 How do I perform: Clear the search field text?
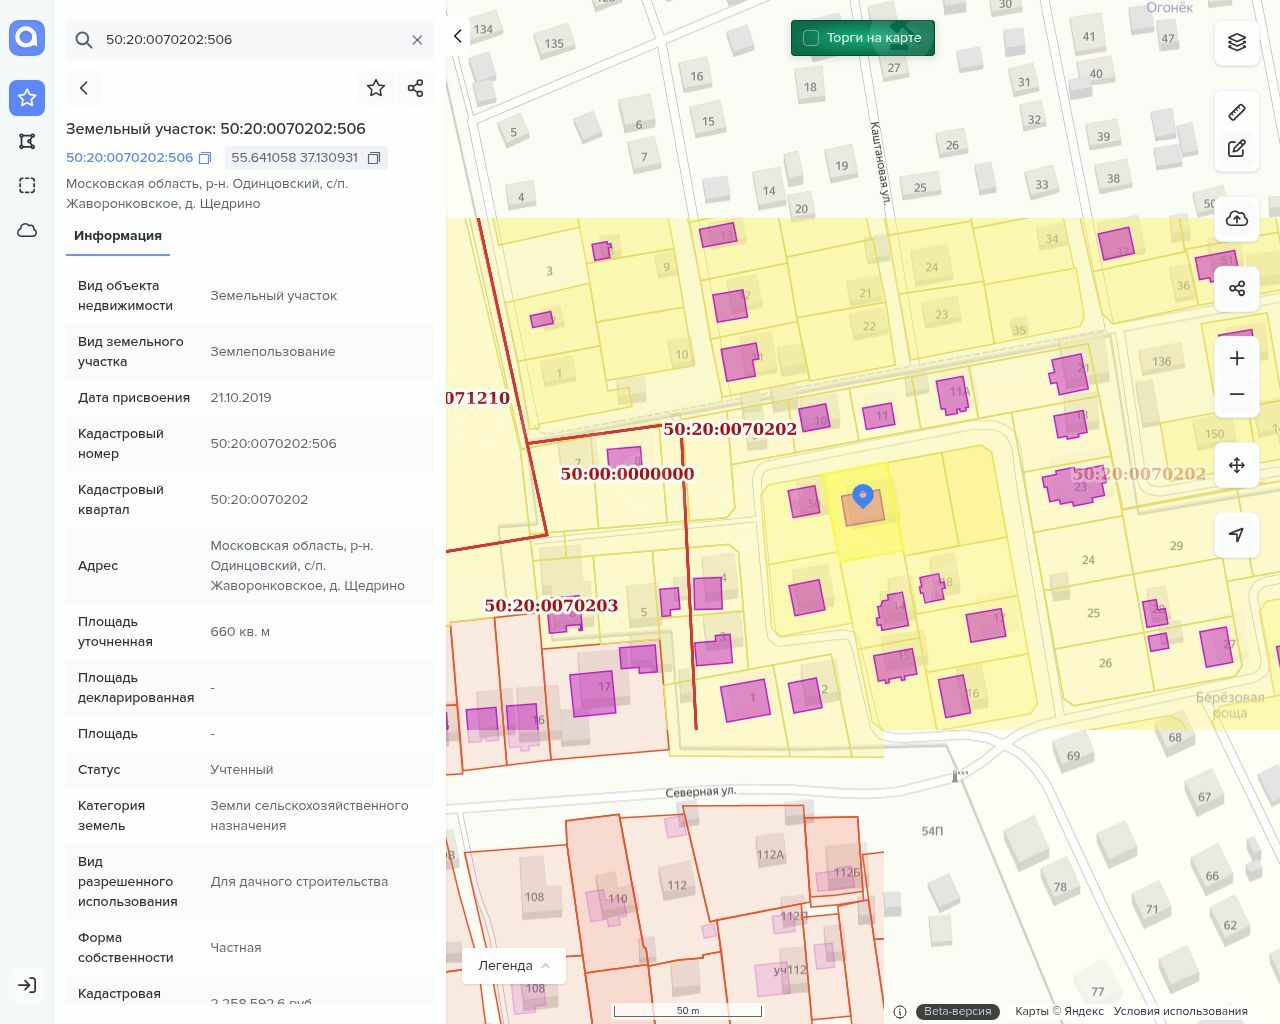click(417, 40)
